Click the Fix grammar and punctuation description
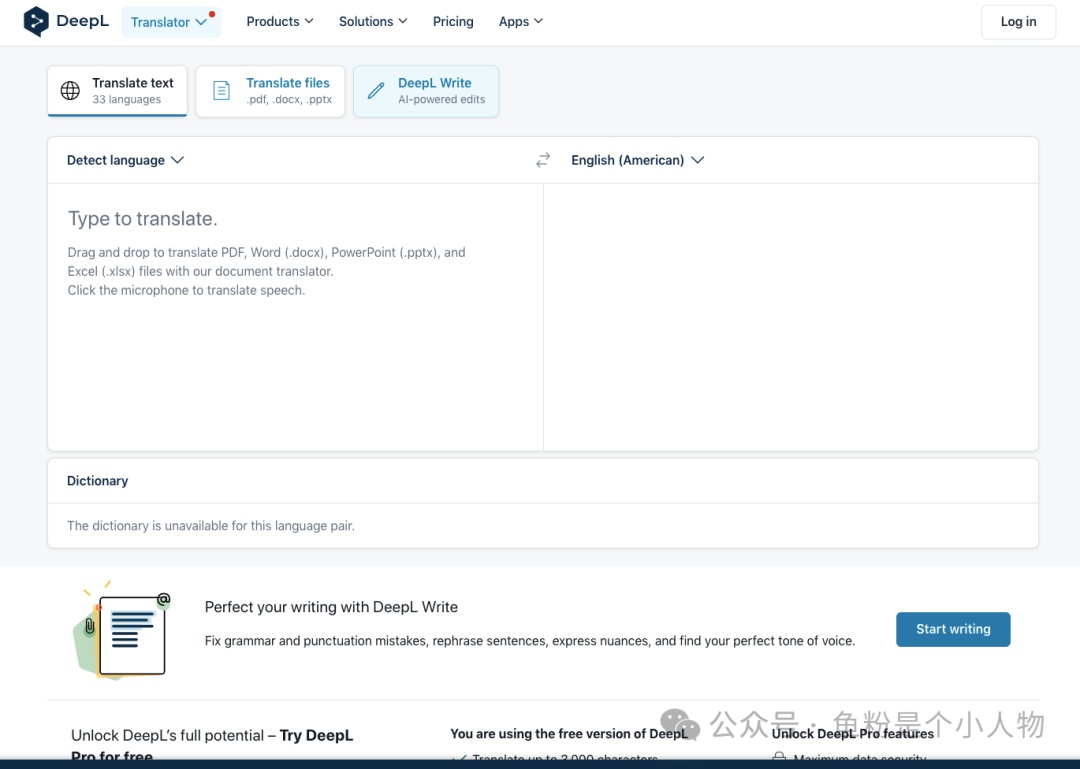The height and width of the screenshot is (769, 1080). (530, 641)
